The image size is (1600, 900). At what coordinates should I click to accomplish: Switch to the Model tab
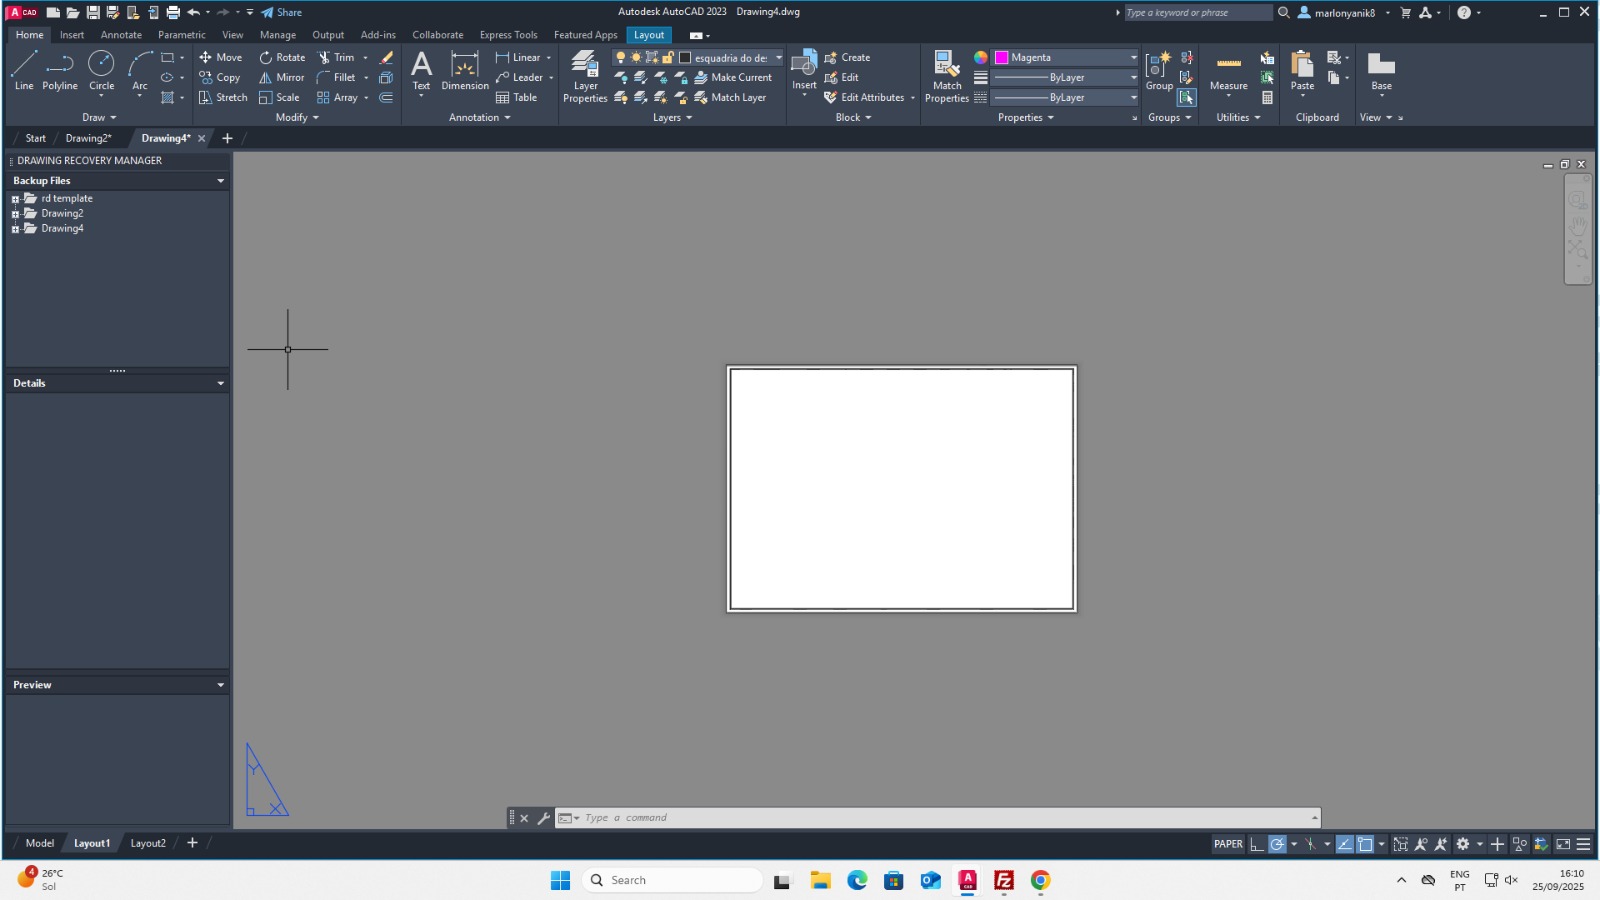(x=40, y=843)
